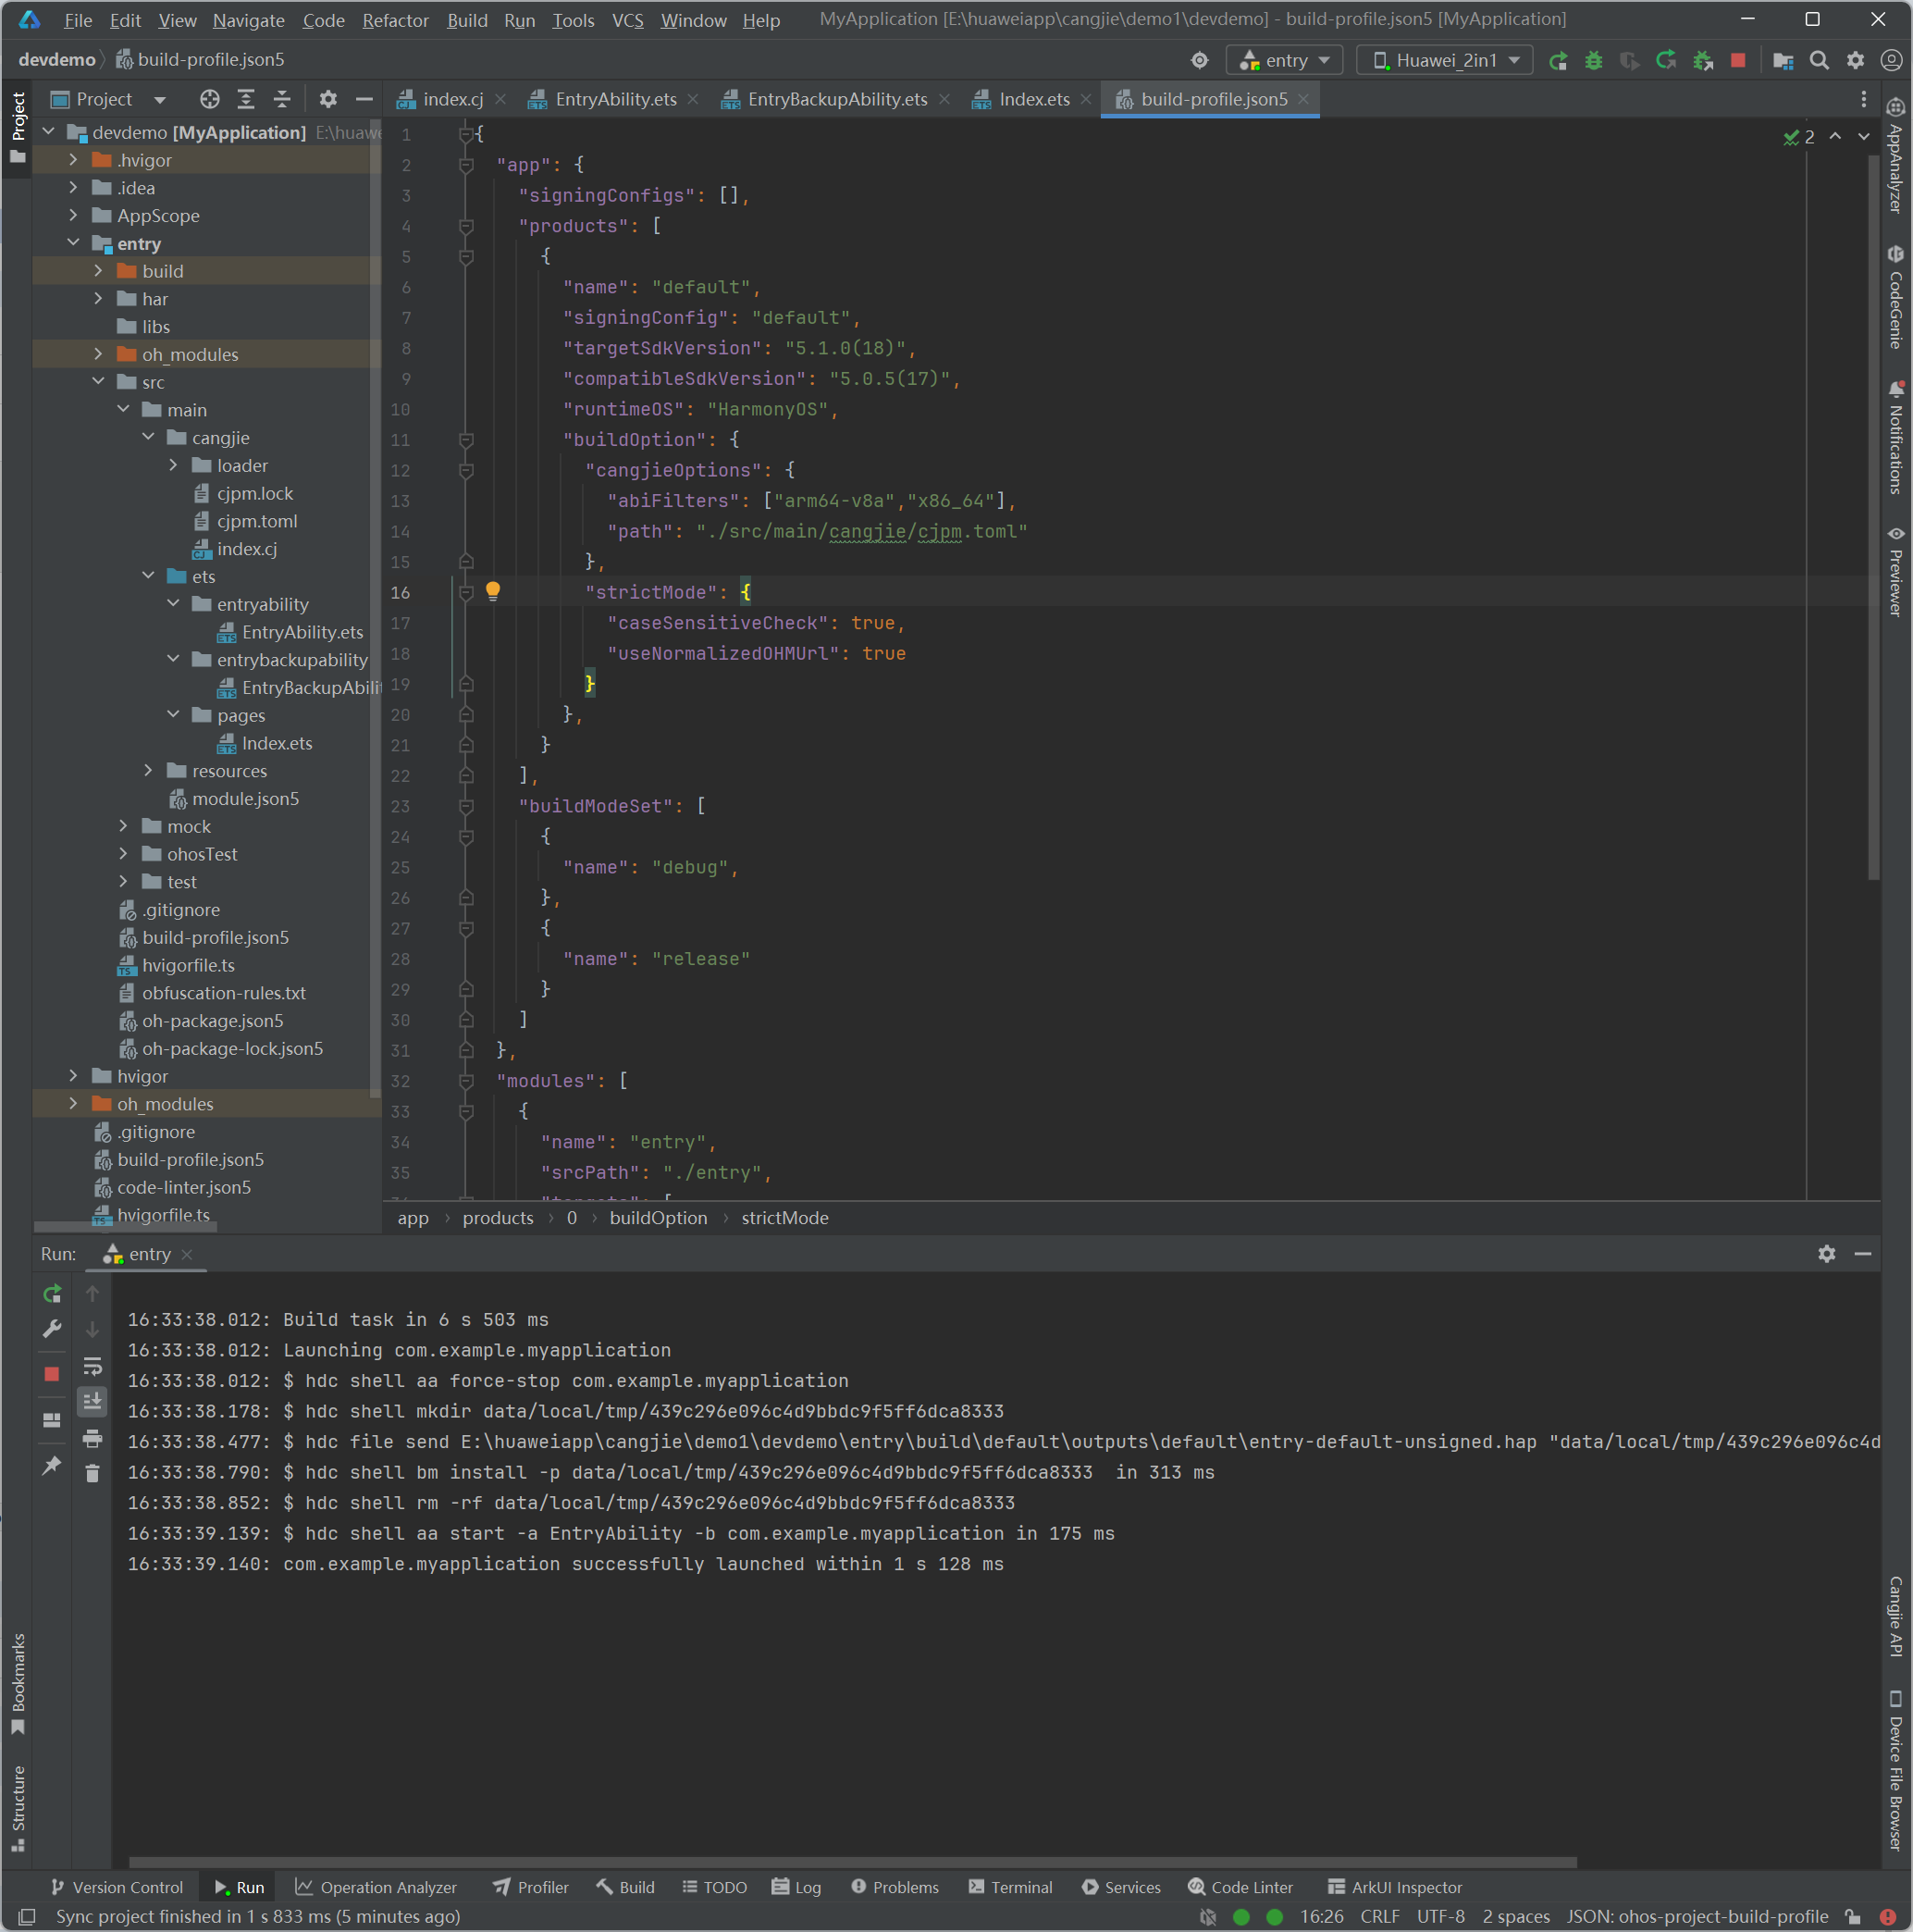Open the Terminal tool window

coord(1010,1887)
